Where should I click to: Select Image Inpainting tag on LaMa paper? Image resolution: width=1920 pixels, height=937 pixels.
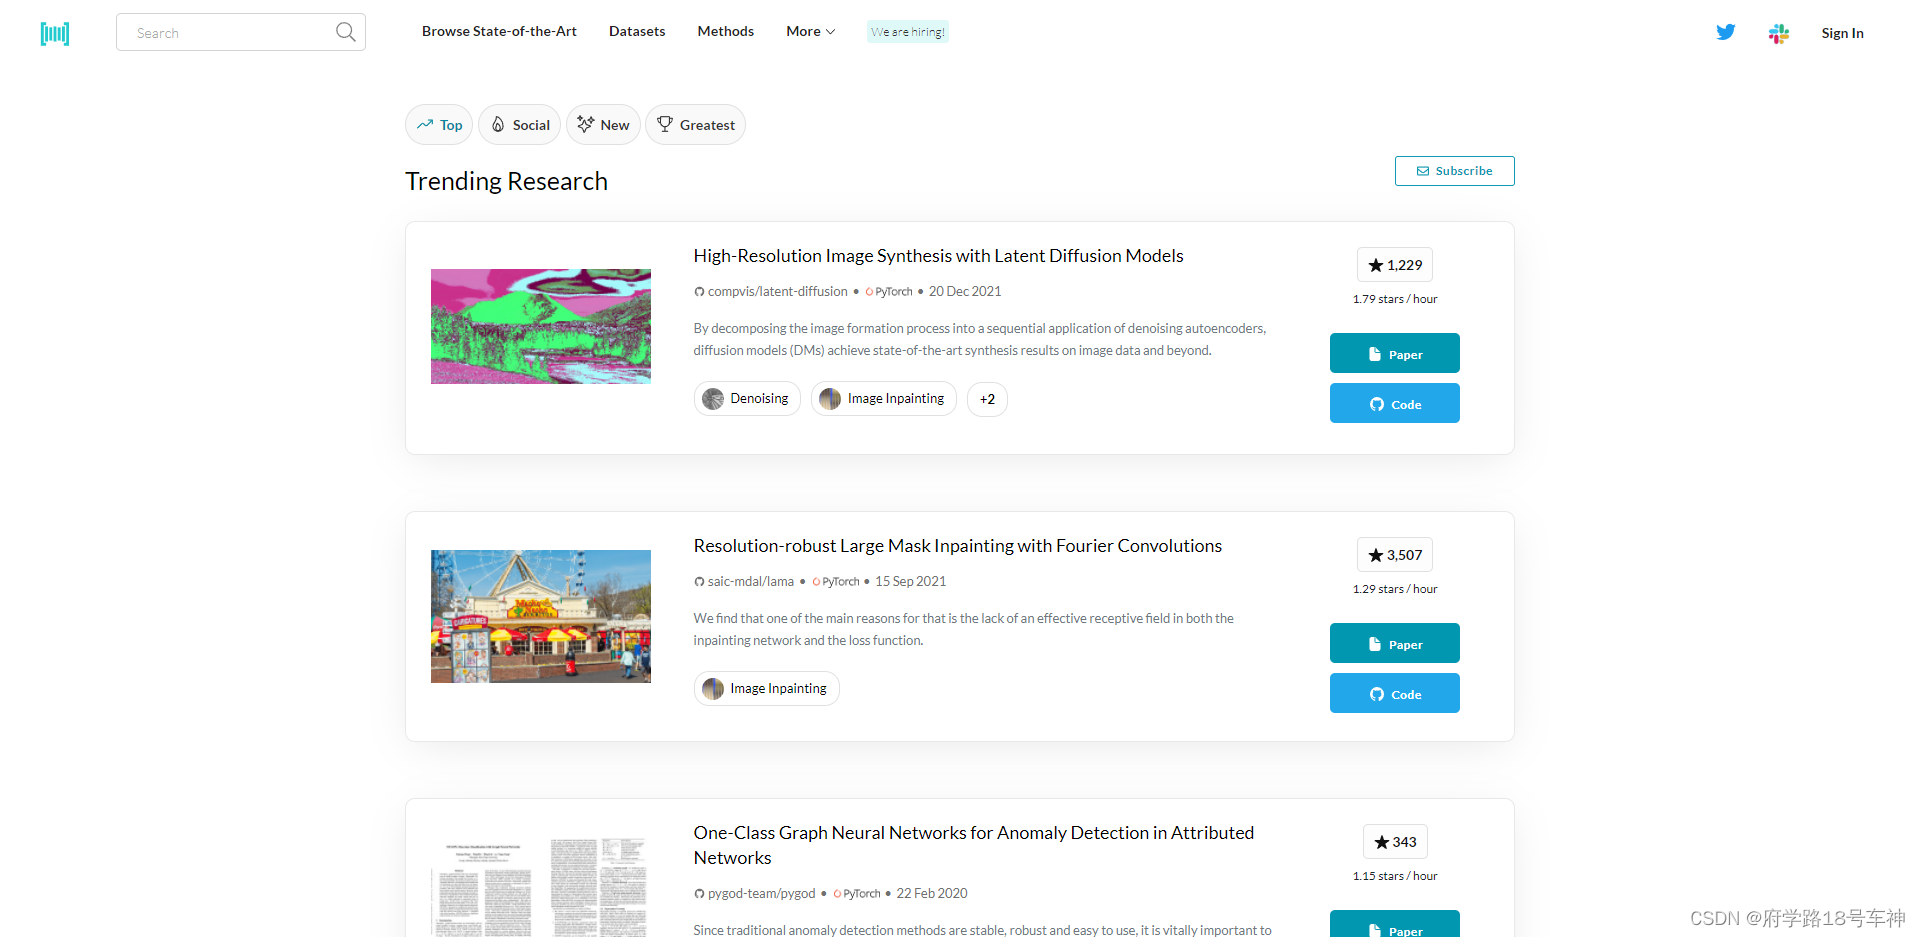pos(766,689)
